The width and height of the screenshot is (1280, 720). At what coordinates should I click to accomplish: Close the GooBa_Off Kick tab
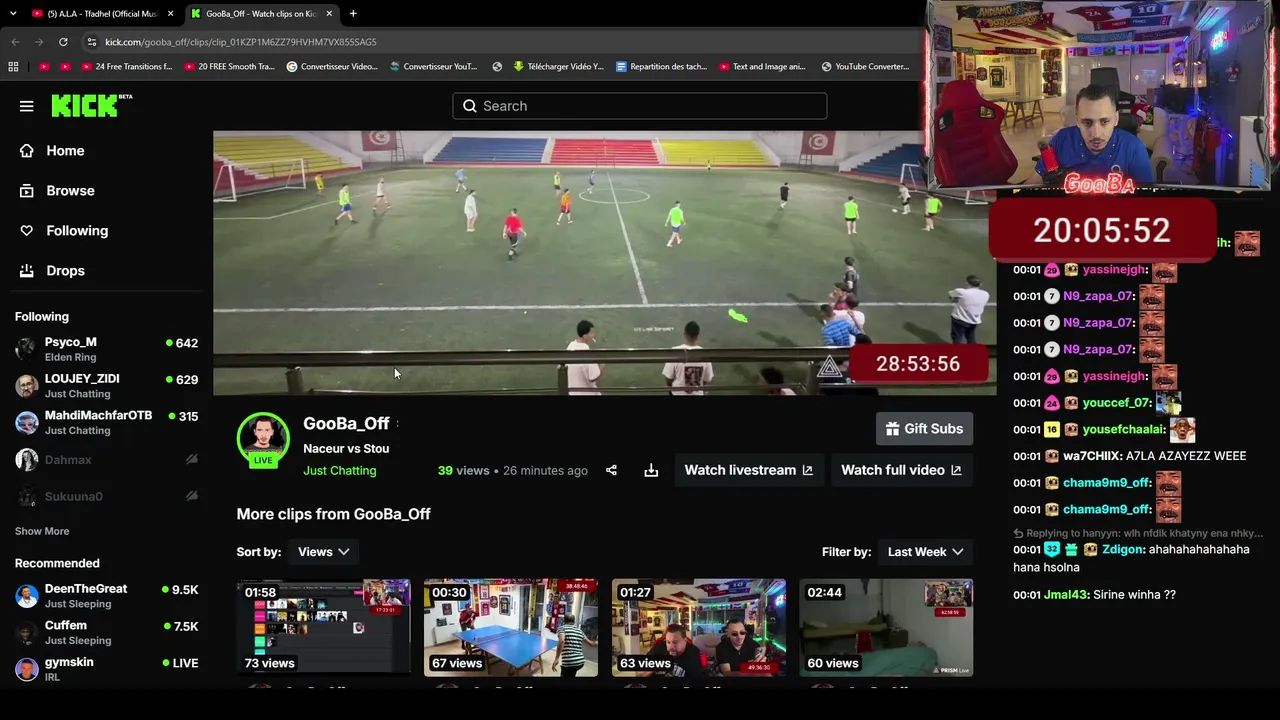pos(329,14)
